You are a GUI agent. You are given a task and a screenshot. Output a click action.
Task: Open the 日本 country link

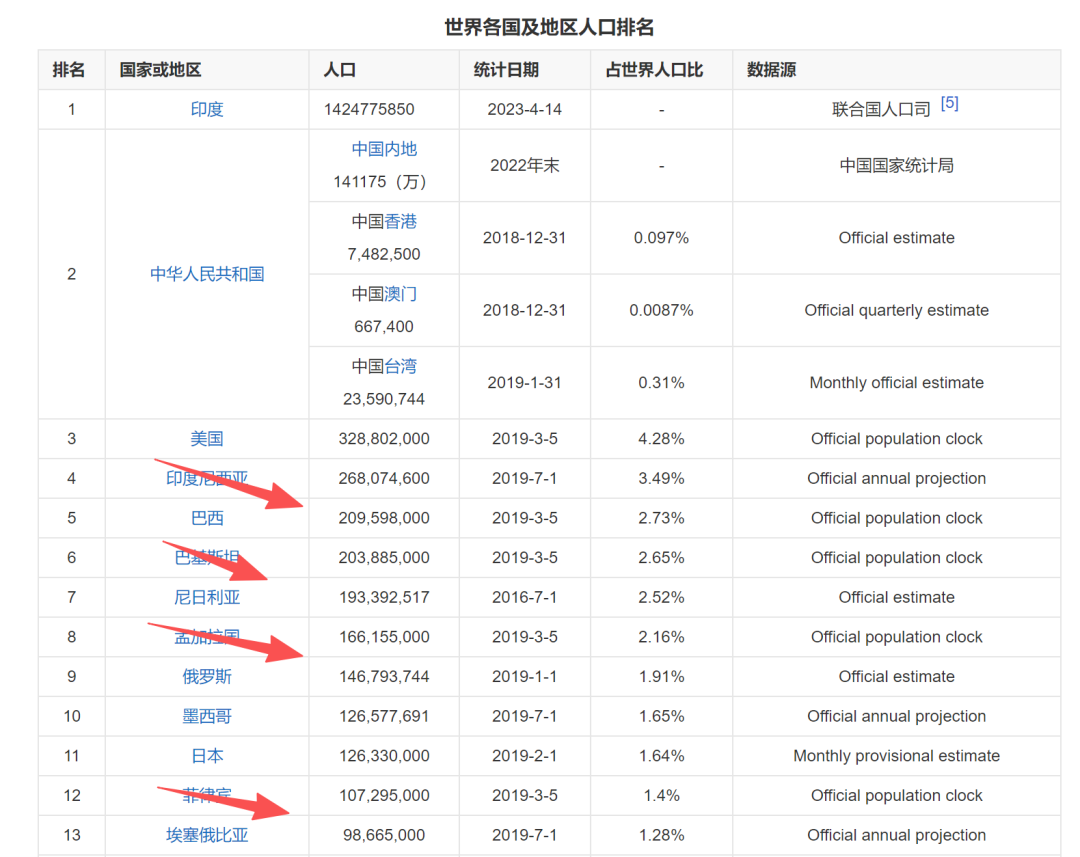tap(207, 756)
